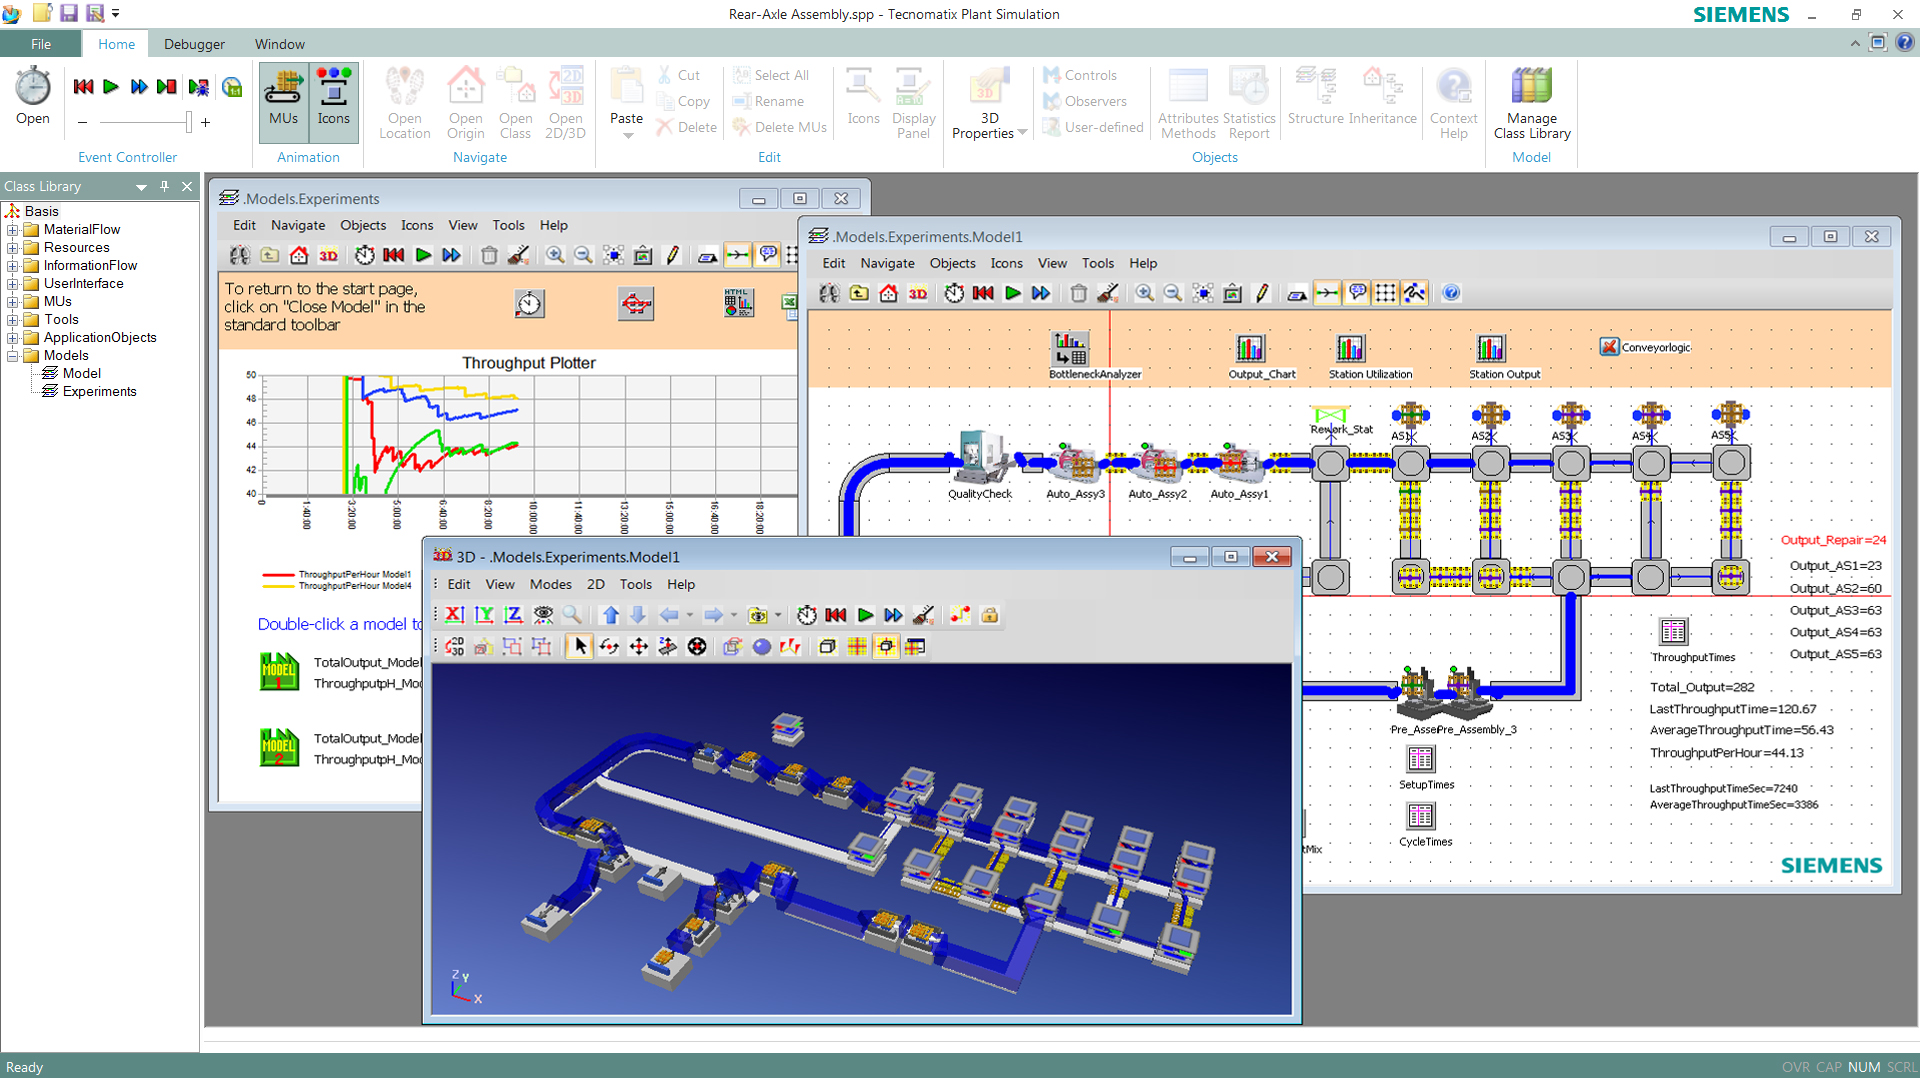
Task: Open the 3D view from Model1 toolbar
Action: [x=917, y=293]
